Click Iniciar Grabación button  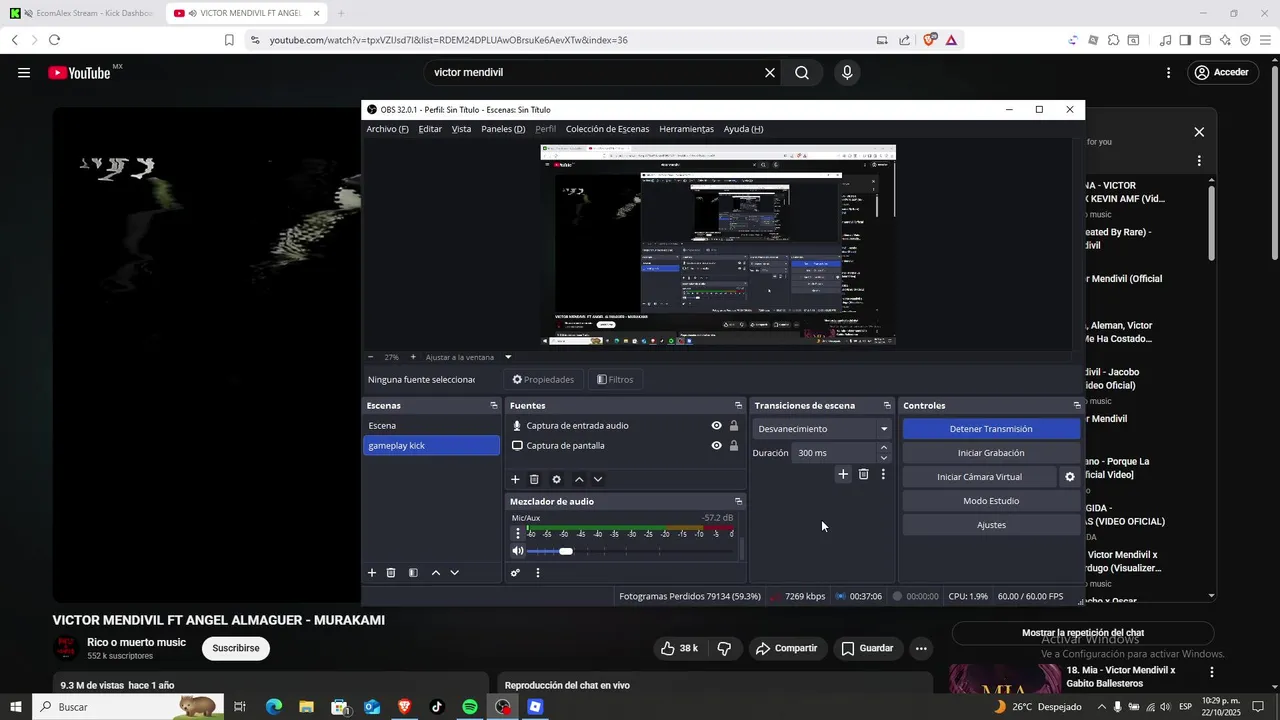(991, 453)
